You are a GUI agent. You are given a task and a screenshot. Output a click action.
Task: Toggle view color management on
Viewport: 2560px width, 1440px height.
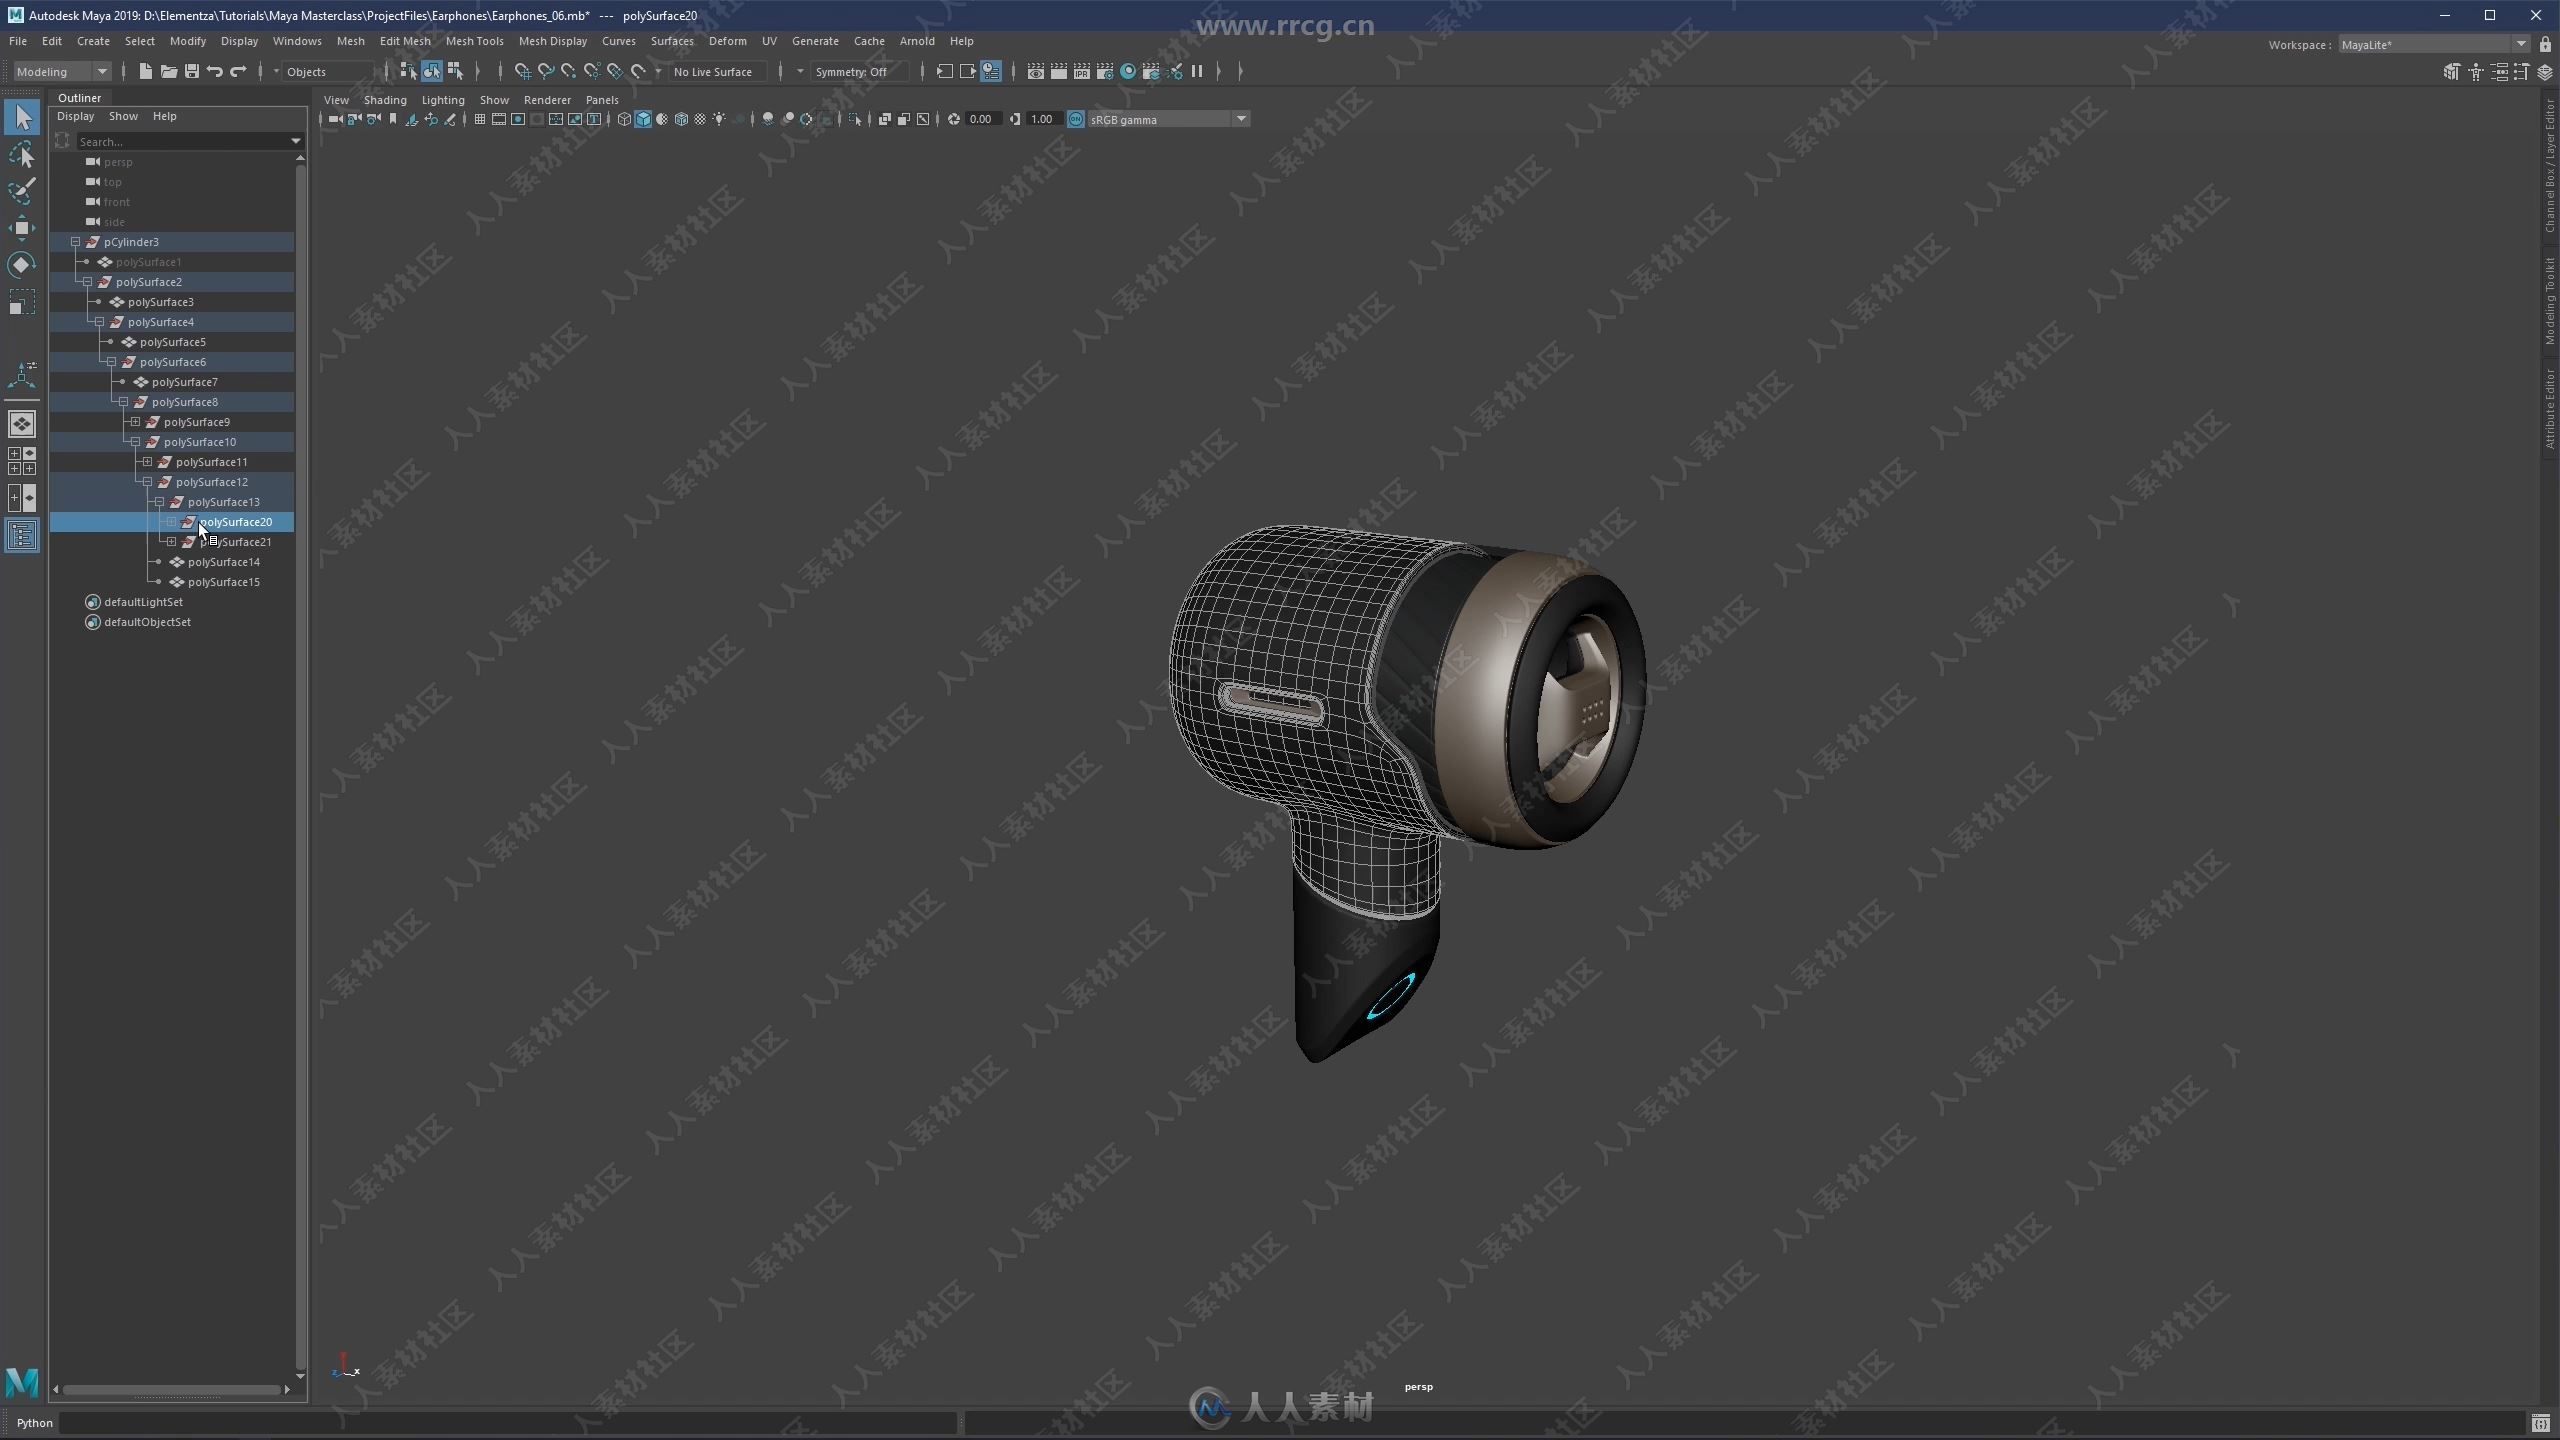point(1075,119)
